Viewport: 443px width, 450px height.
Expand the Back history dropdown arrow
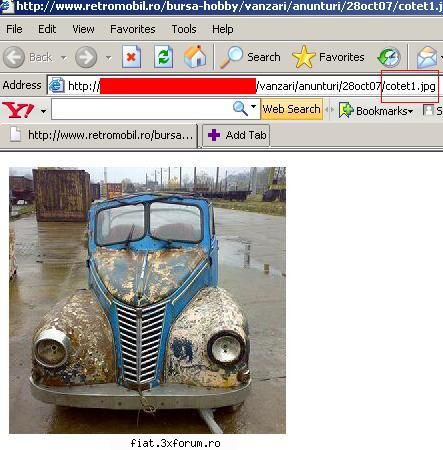point(63,58)
